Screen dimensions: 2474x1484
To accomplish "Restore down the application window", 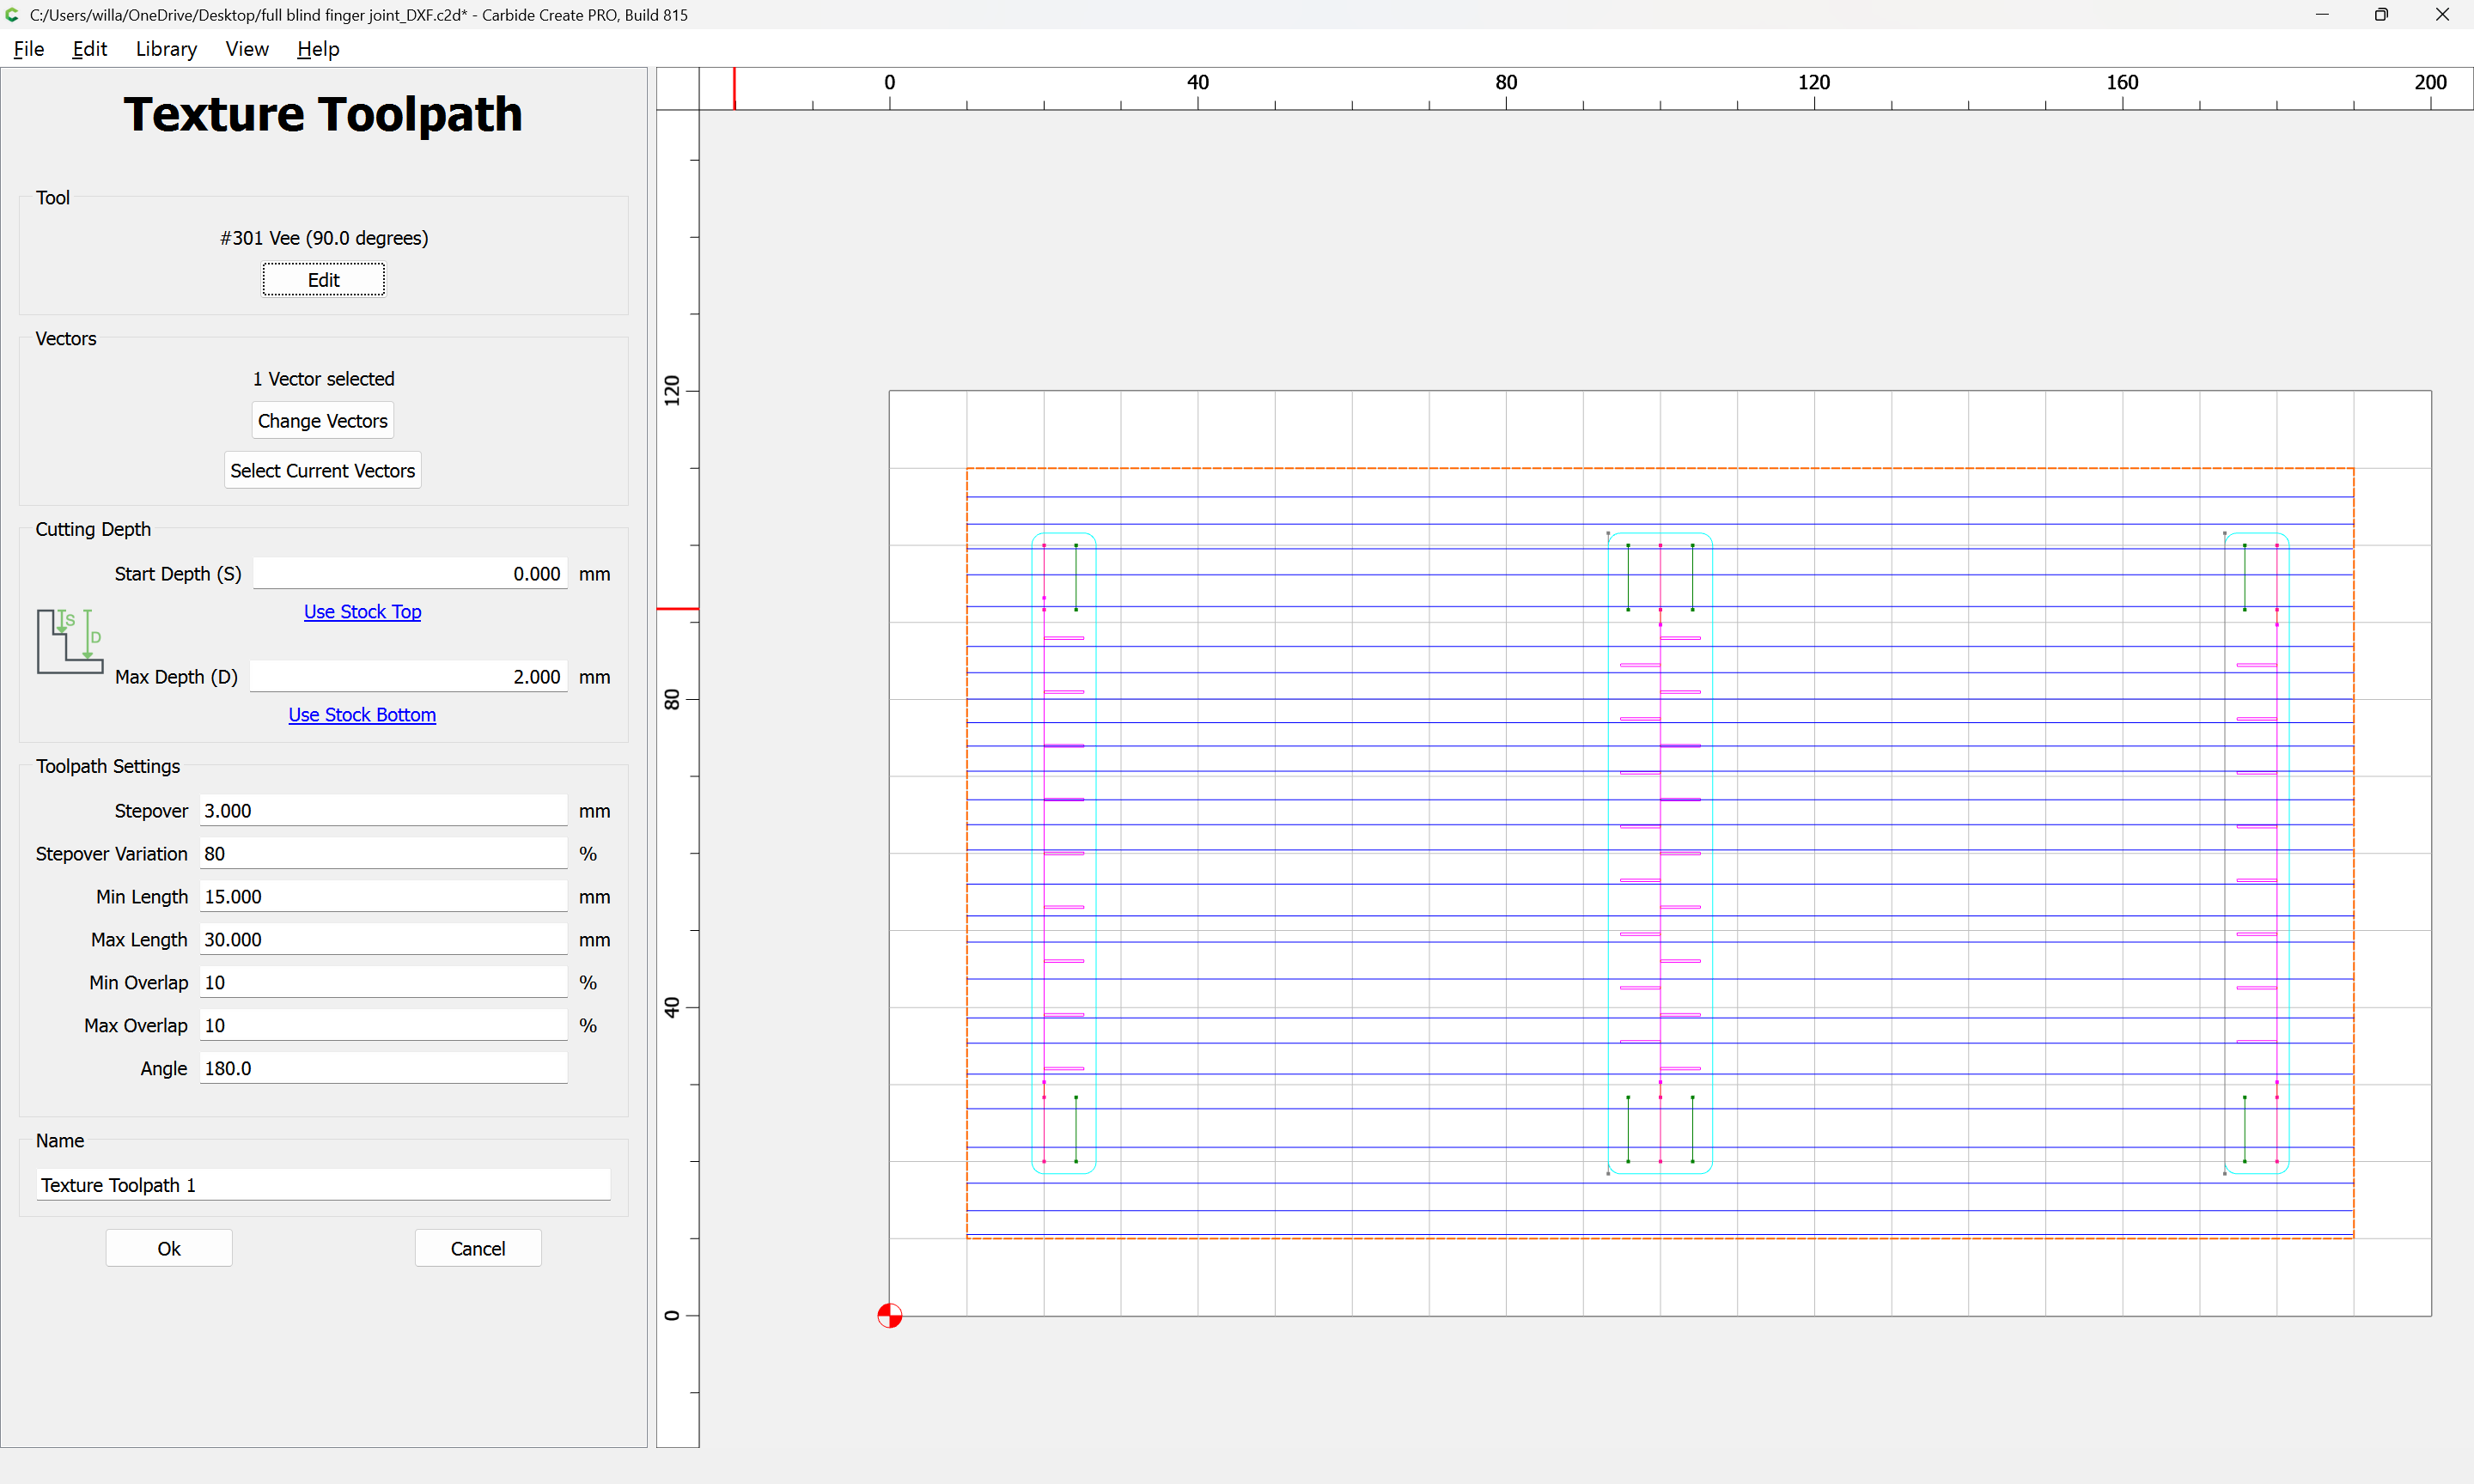I will point(2381,14).
